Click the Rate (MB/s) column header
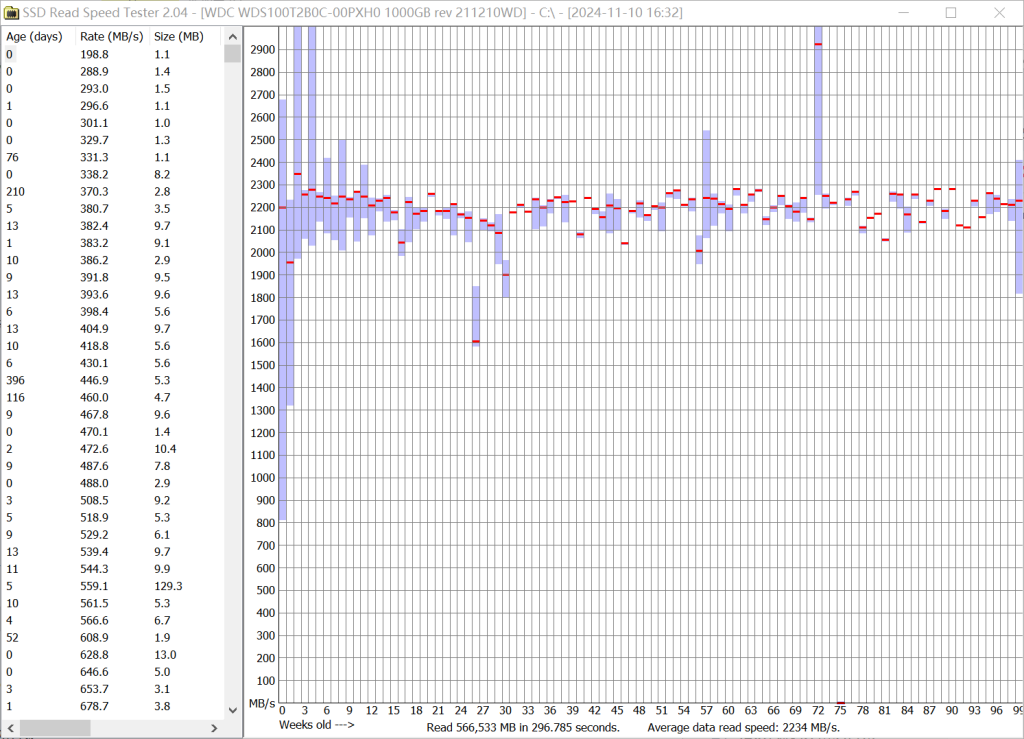This screenshot has height=739, width=1024. click(112, 37)
